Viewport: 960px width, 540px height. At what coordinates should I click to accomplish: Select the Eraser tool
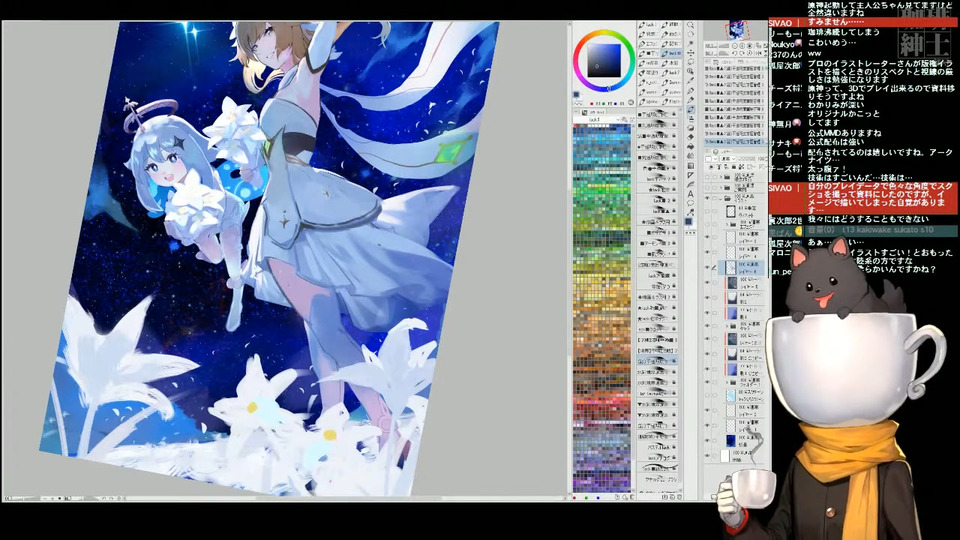click(691, 137)
